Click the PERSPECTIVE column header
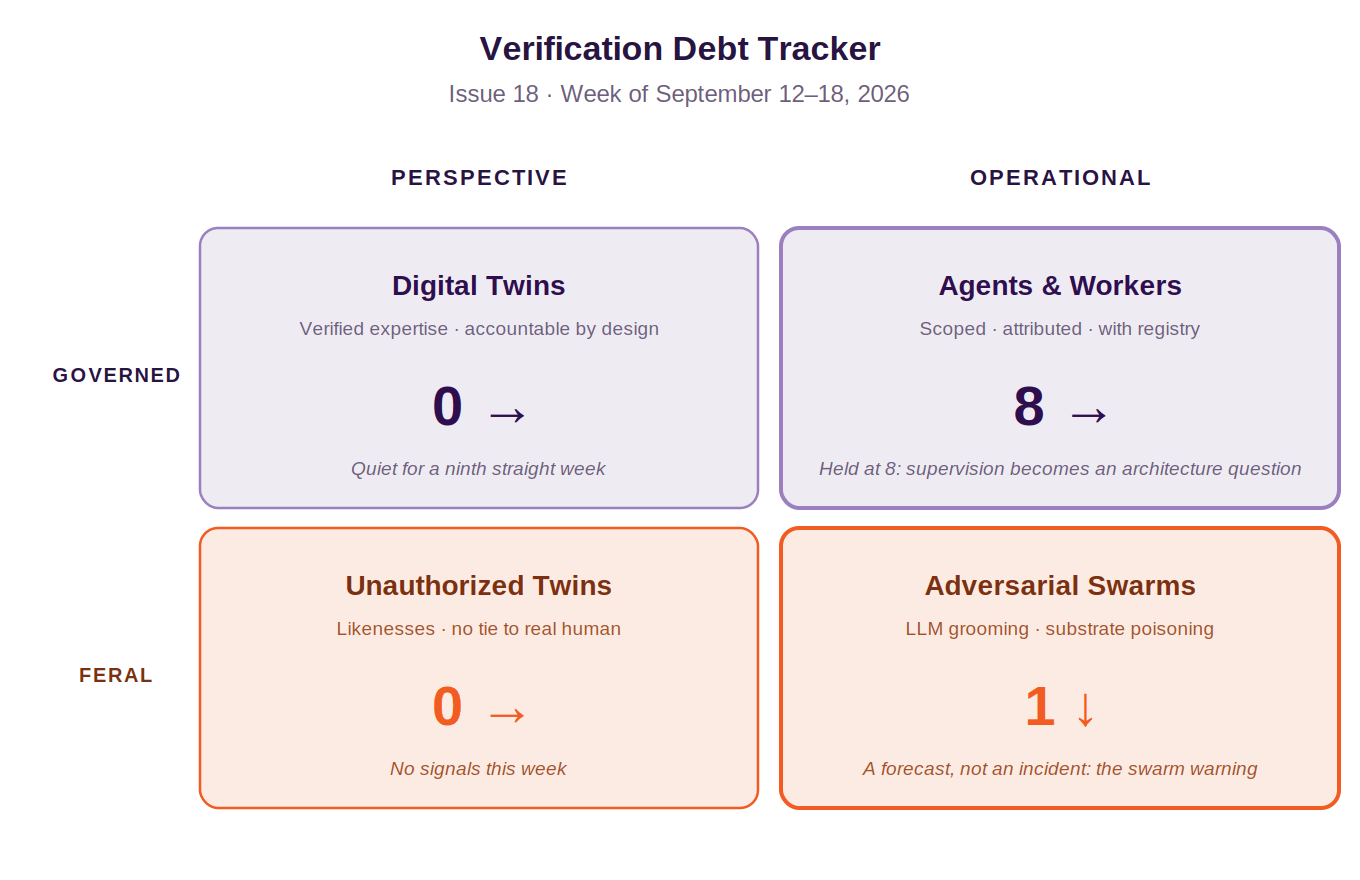The height and width of the screenshot is (880, 1360). point(479,178)
